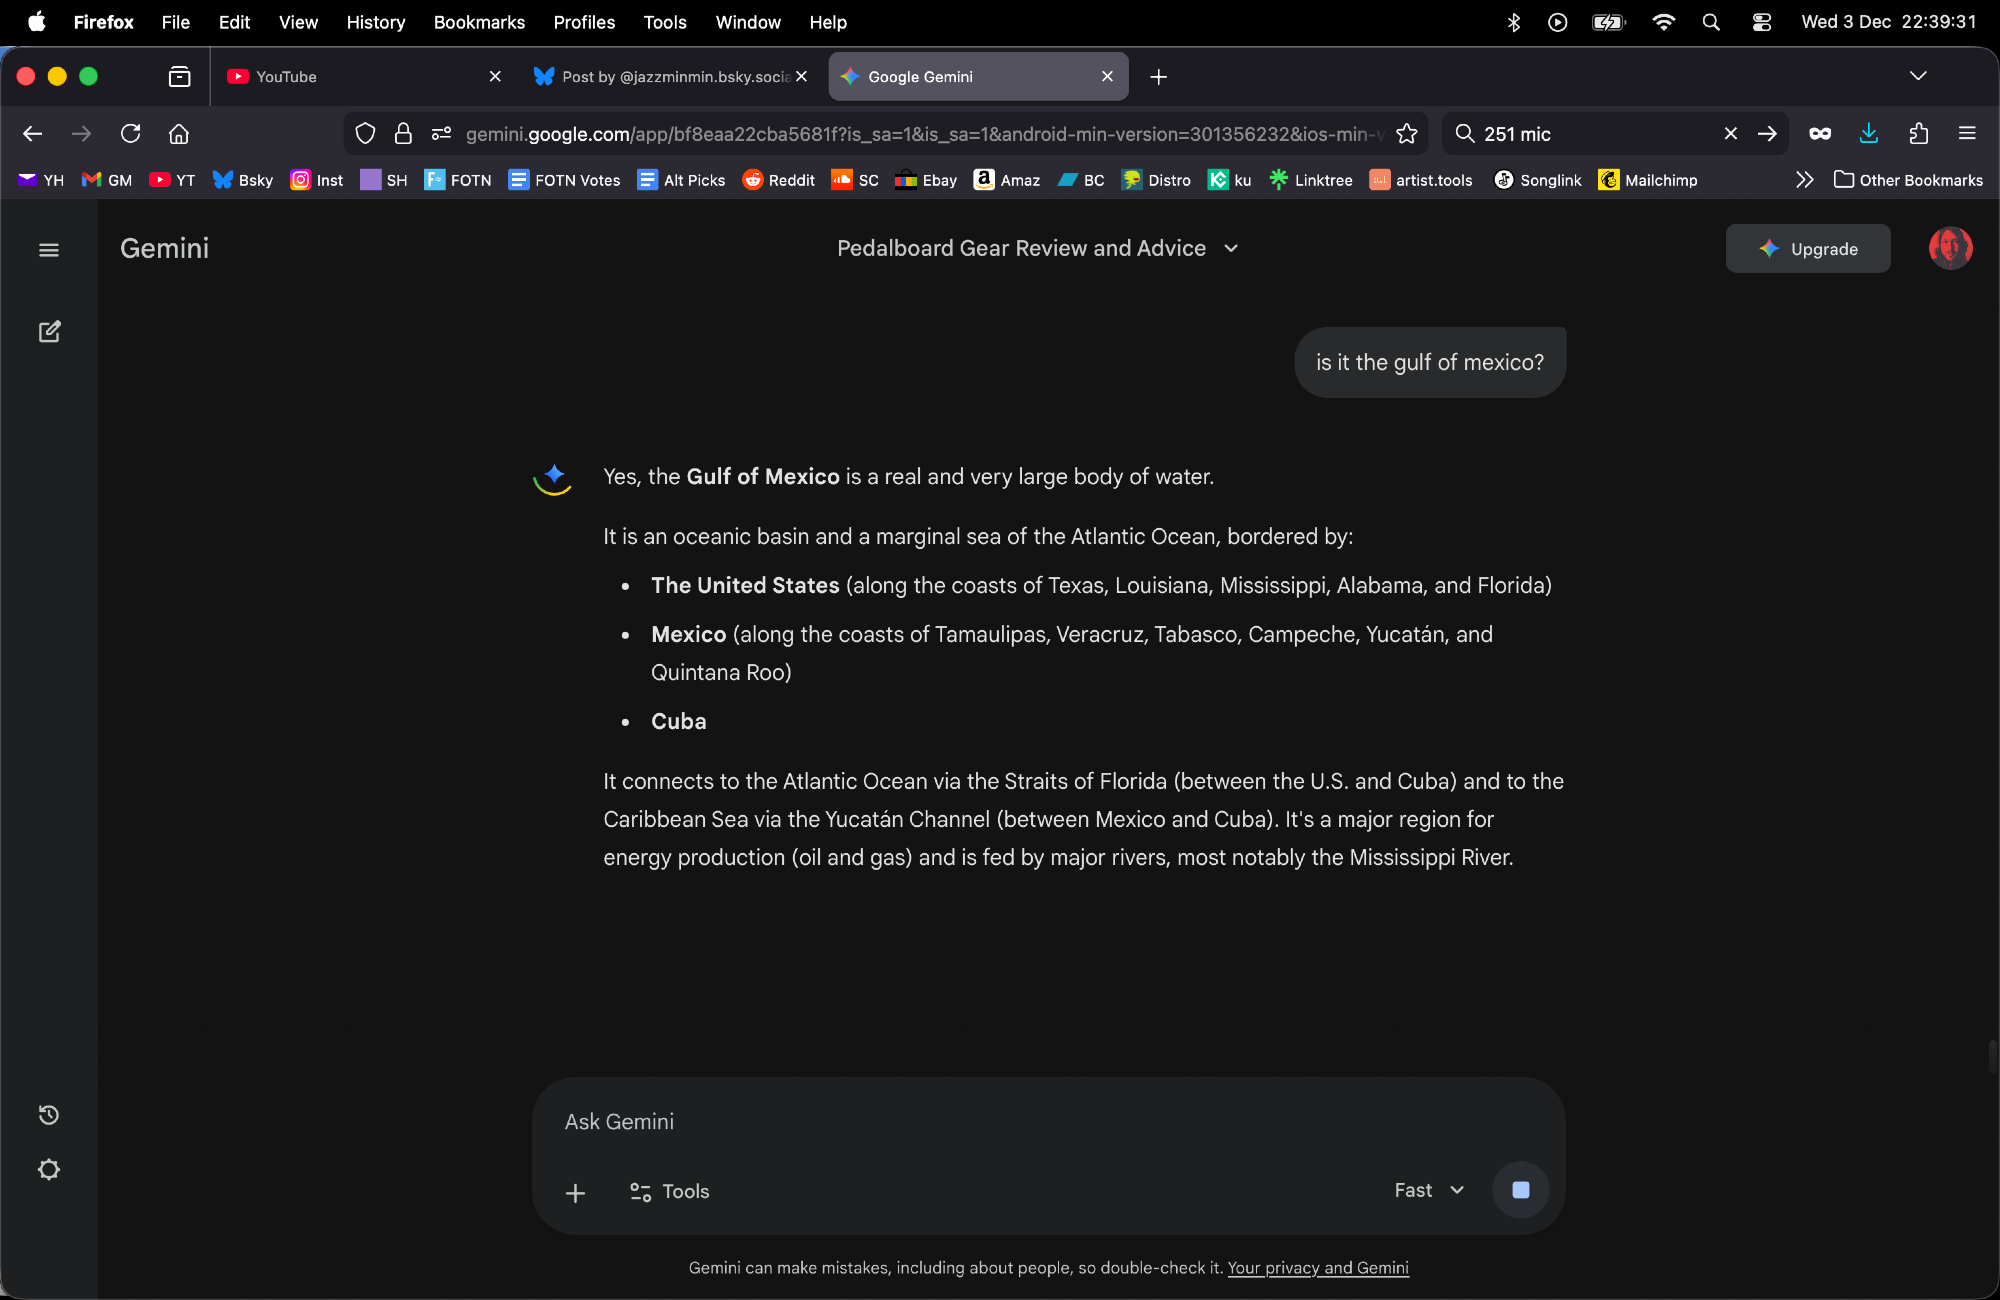
Task: Open Gemini settings gear icon
Action: tap(48, 1170)
